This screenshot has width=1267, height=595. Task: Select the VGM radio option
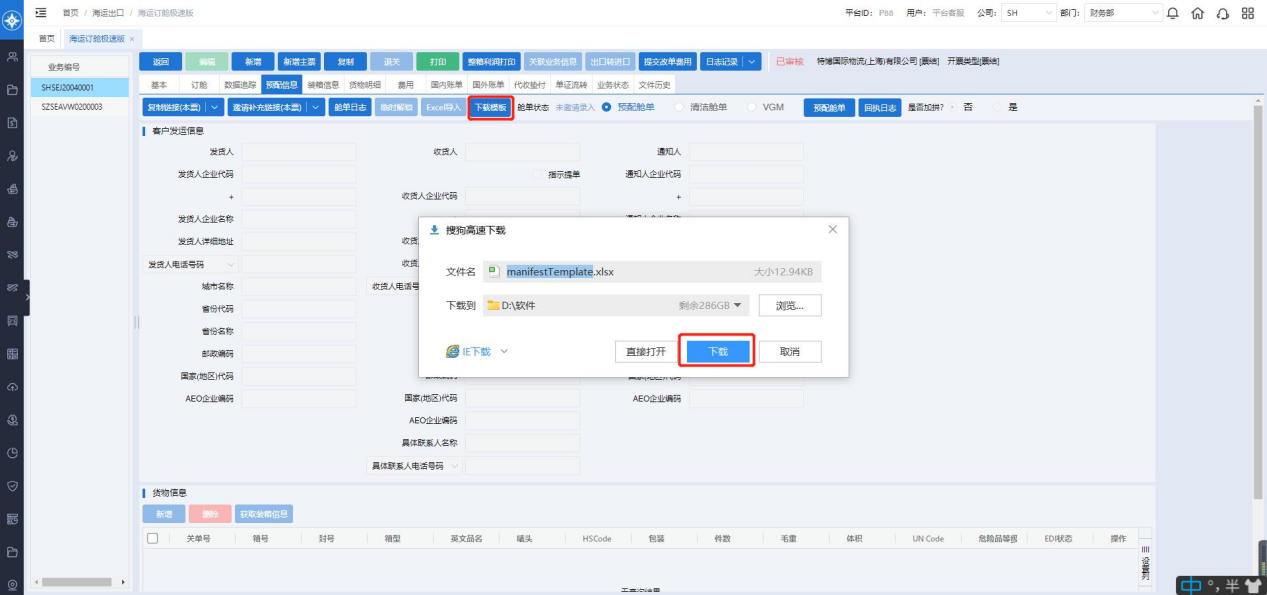753,107
